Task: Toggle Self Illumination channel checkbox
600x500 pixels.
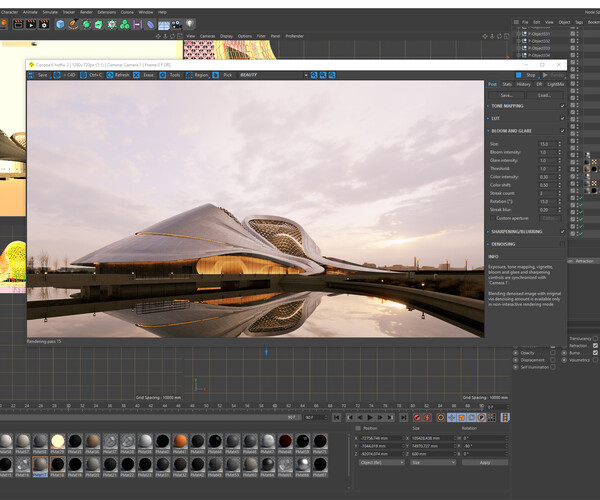Action: (x=553, y=367)
